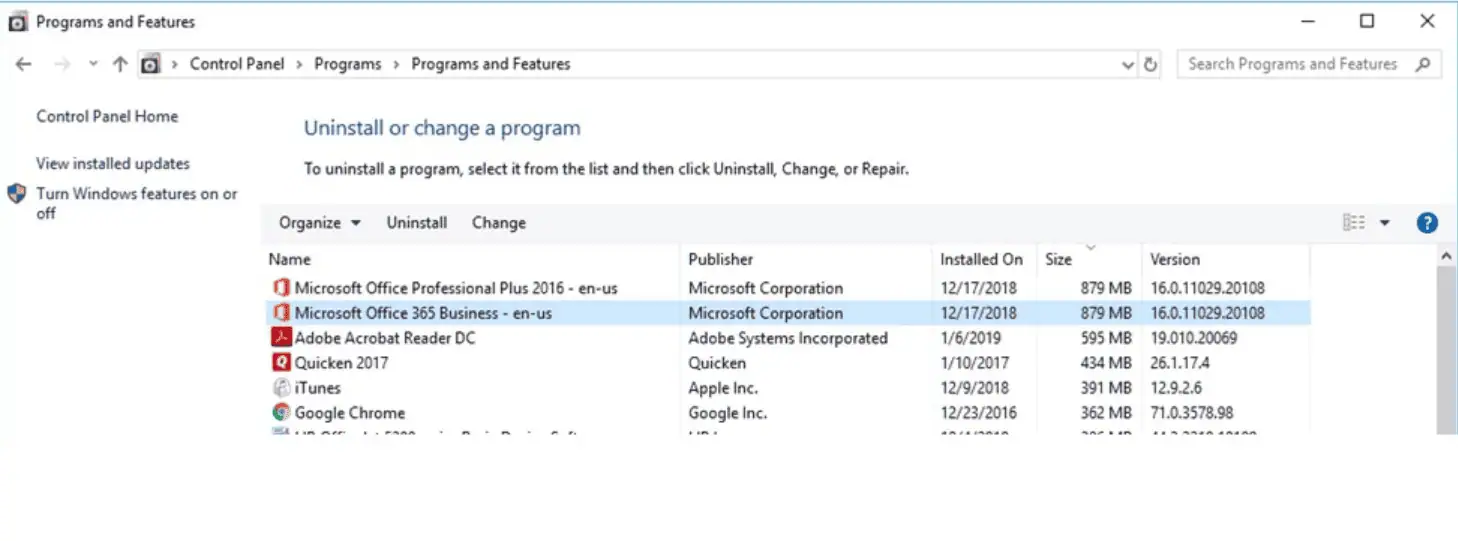1458x541 pixels.
Task: Sort by Version column header
Action: click(x=1225, y=259)
